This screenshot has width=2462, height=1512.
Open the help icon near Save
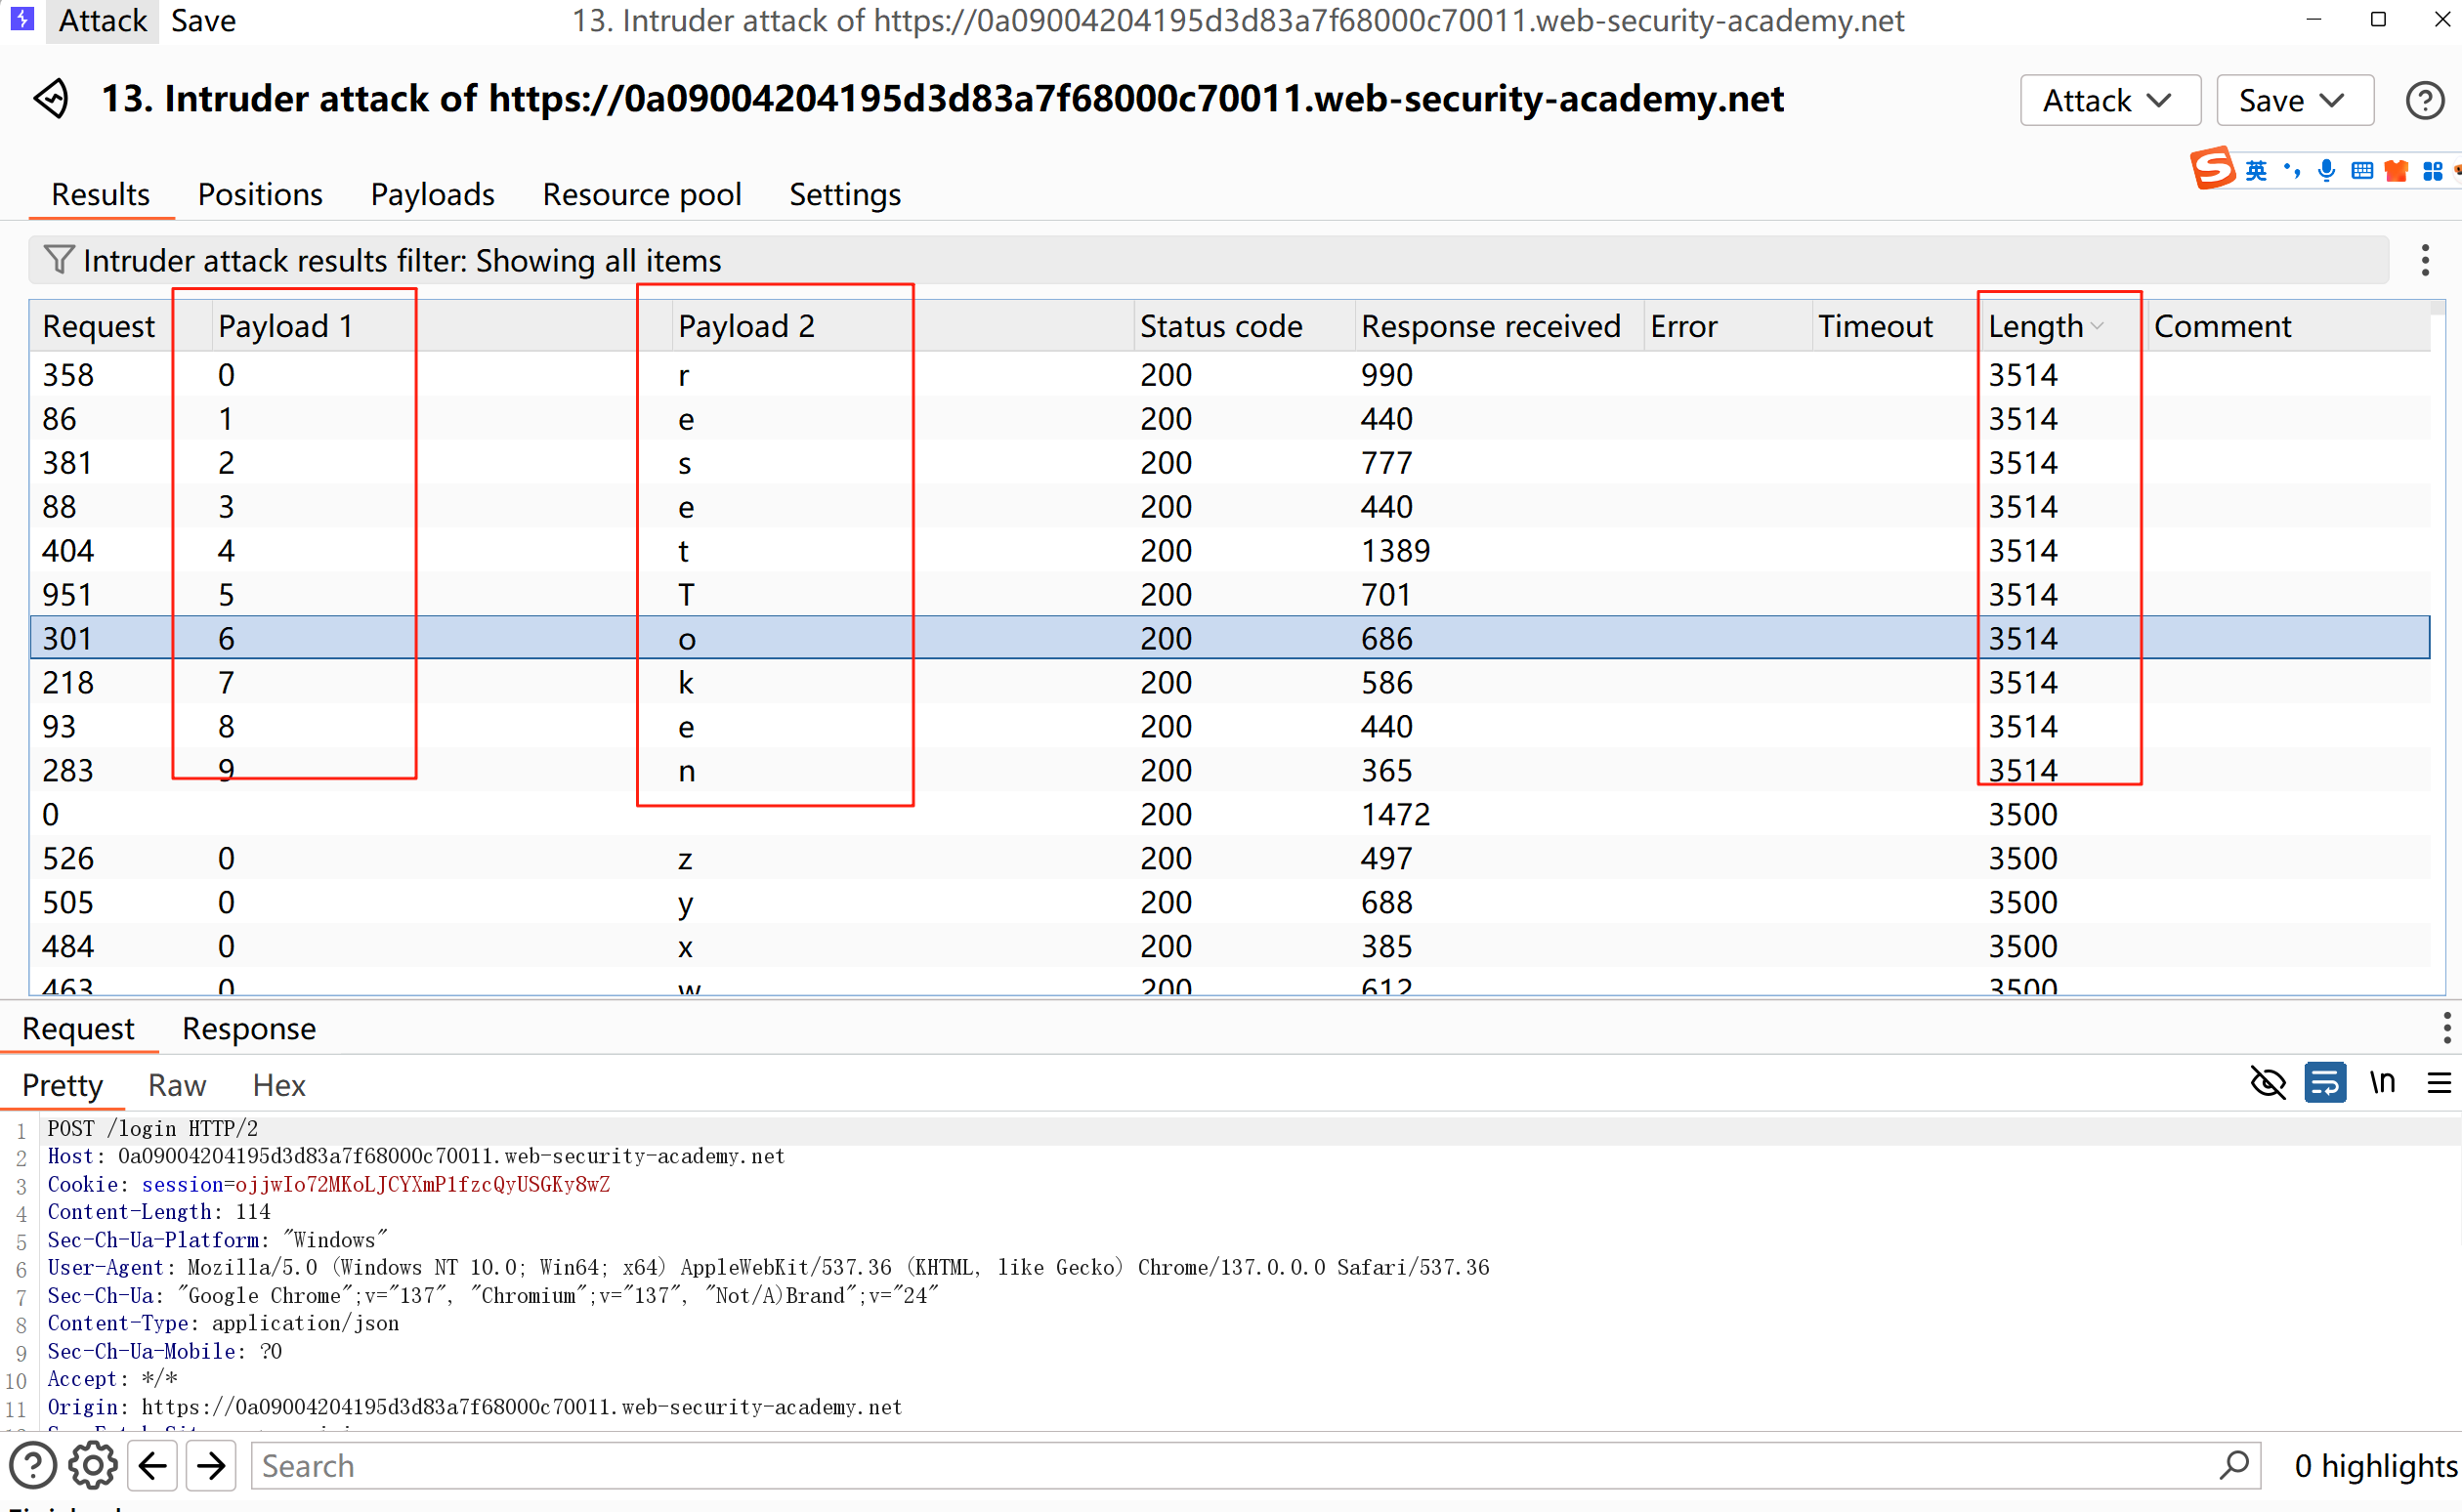coord(2423,100)
